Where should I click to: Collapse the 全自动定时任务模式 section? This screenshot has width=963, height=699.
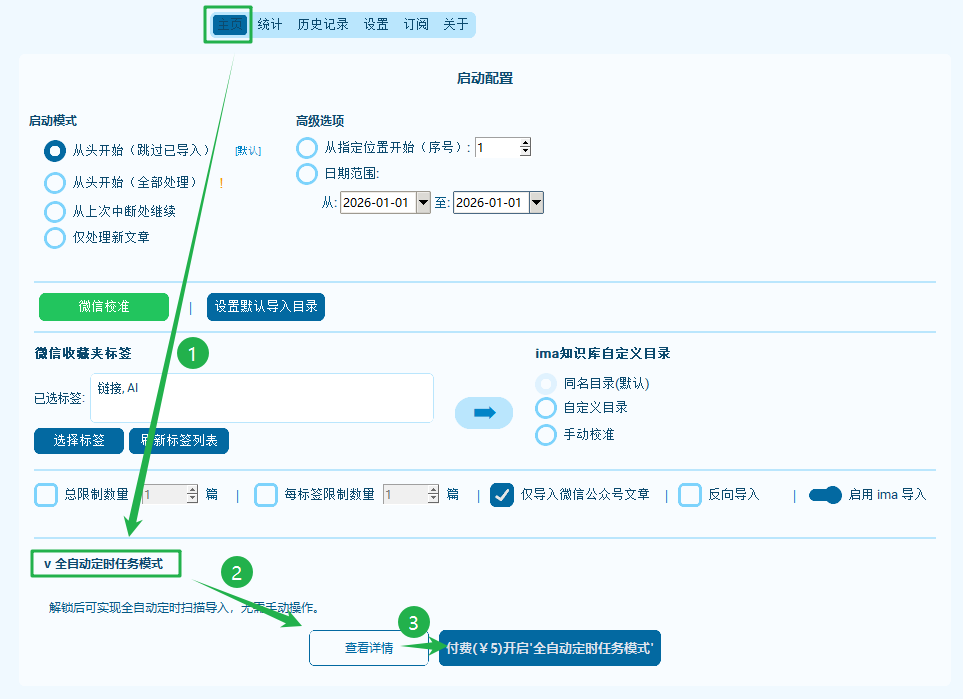click(x=106, y=564)
